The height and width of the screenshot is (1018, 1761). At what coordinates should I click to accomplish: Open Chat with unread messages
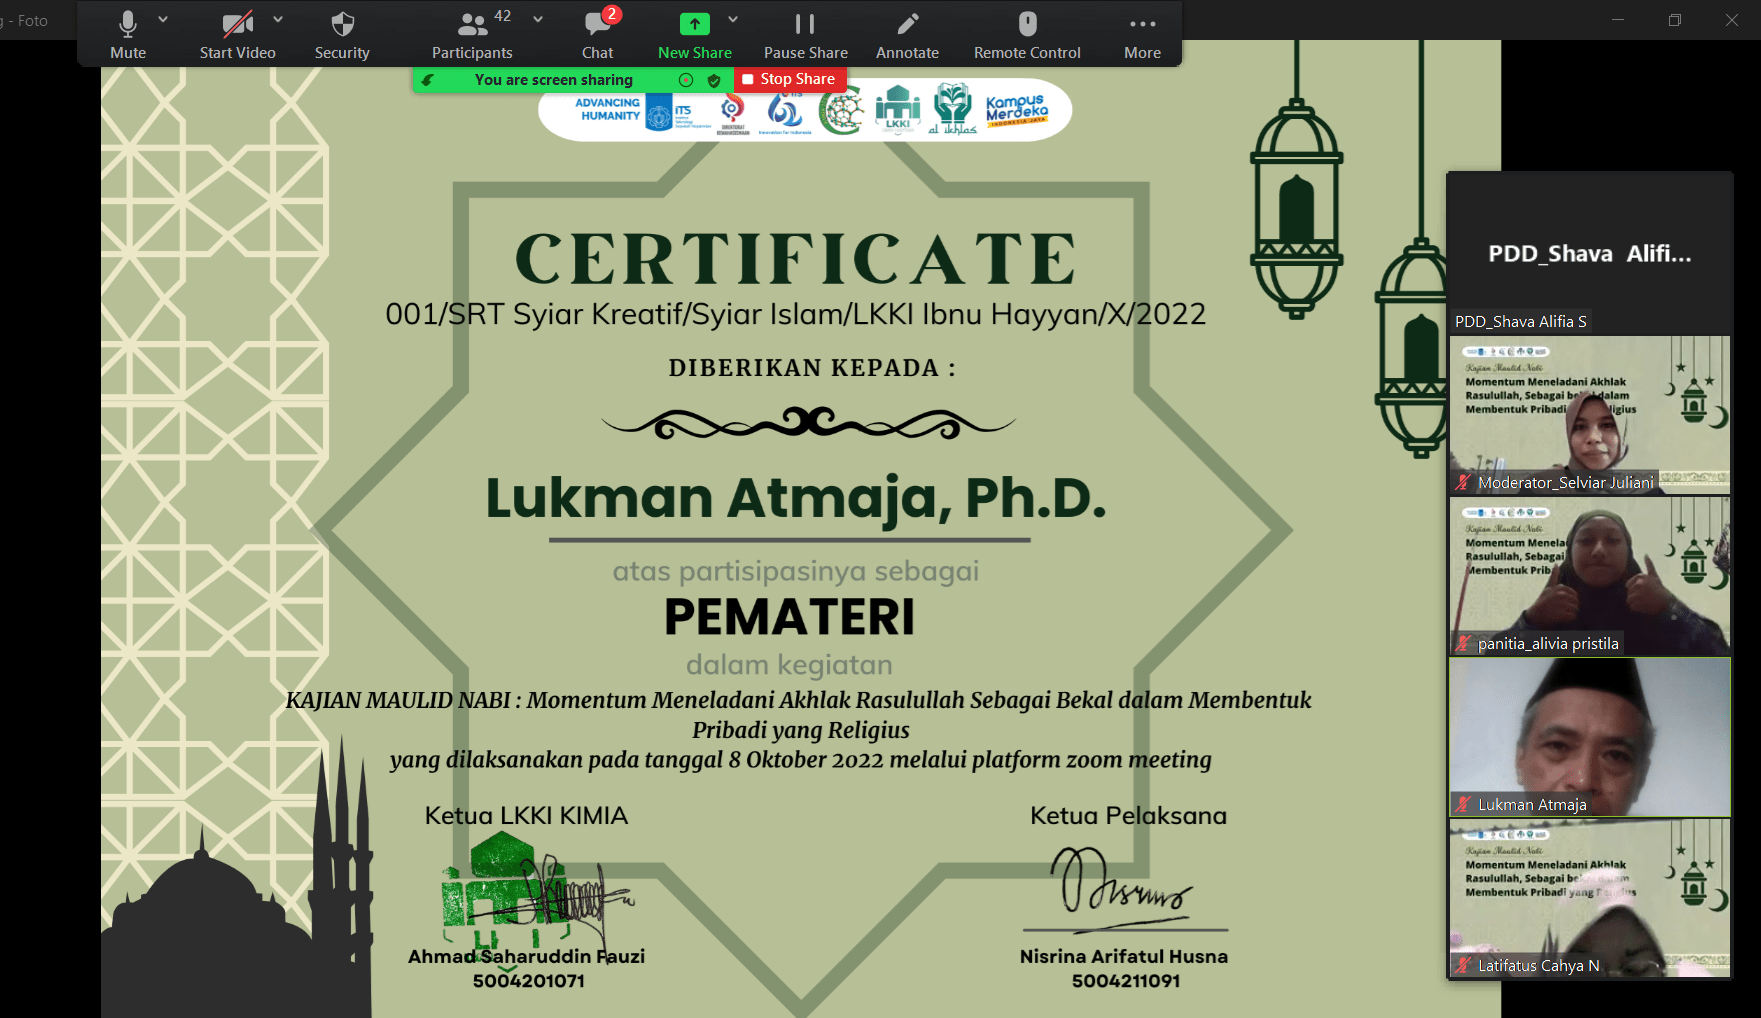(598, 34)
